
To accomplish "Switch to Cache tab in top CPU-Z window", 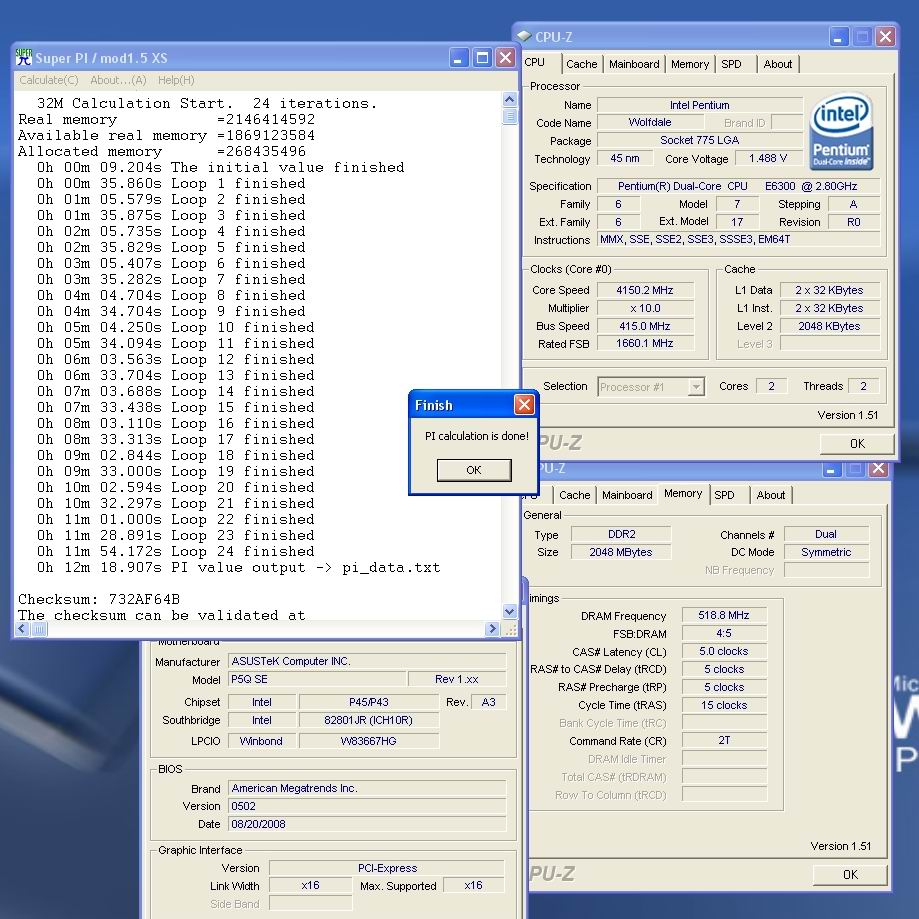I will 581,64.
